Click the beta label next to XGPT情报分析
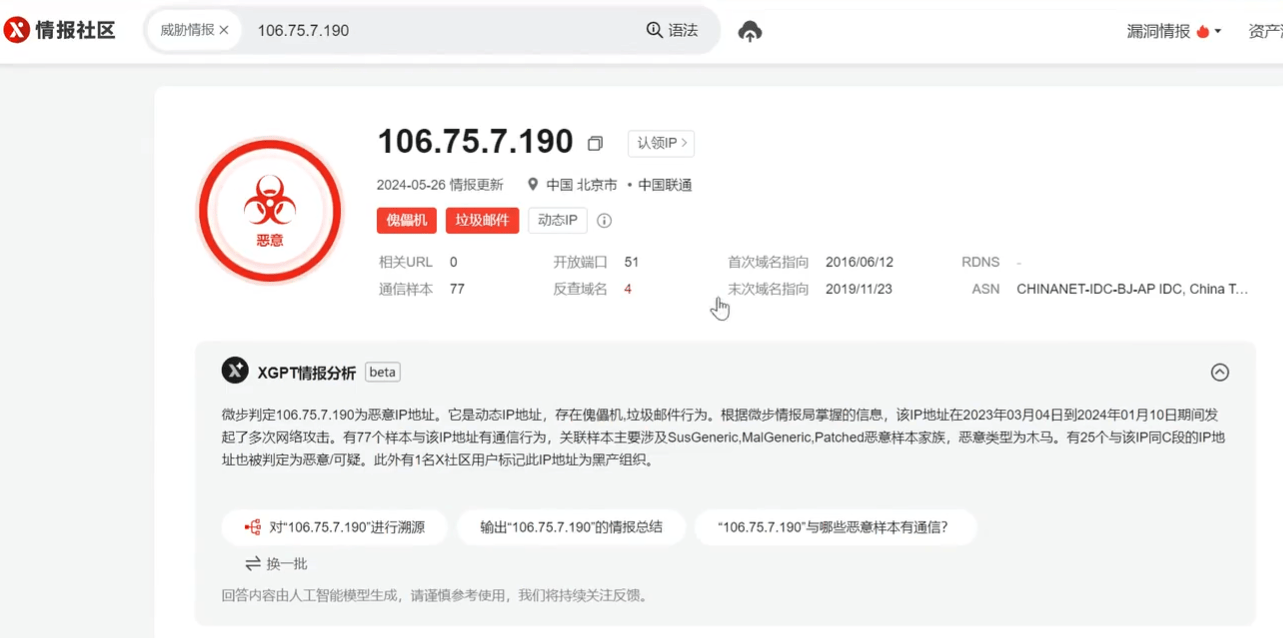This screenshot has width=1283, height=638. [x=383, y=372]
